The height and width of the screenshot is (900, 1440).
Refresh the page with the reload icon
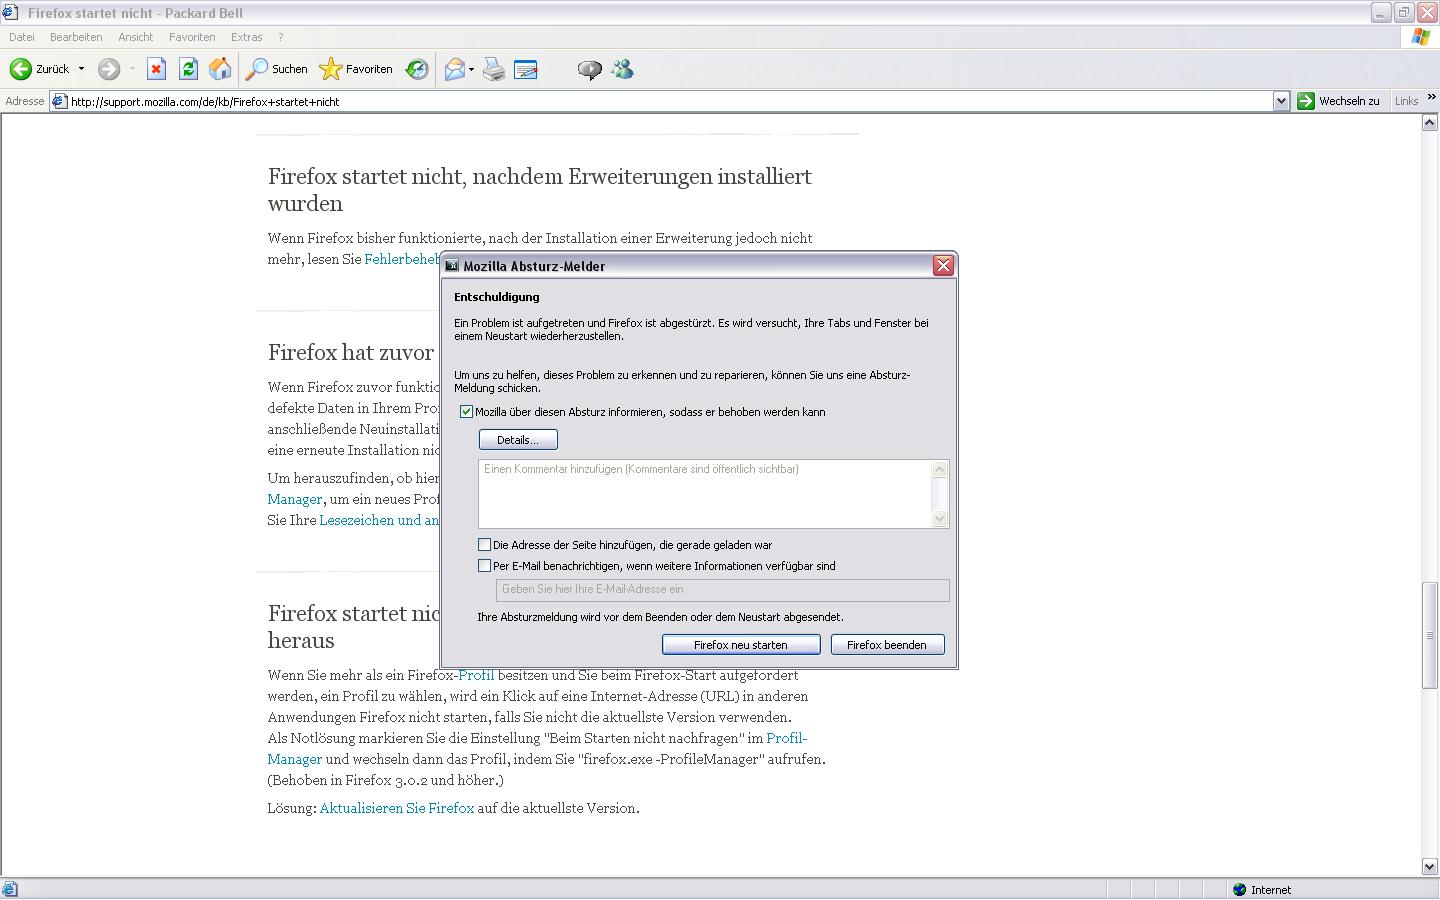point(188,69)
